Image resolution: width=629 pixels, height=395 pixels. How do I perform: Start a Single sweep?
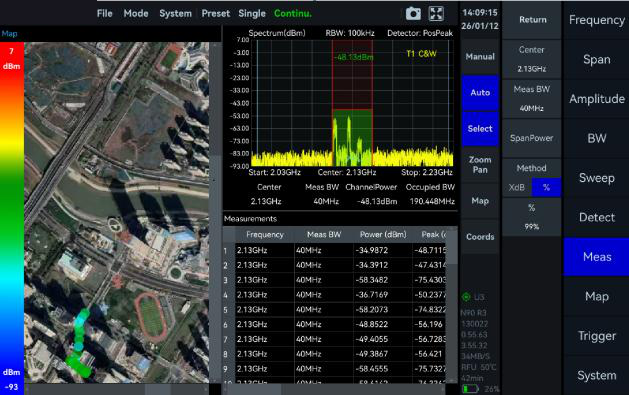click(x=252, y=14)
